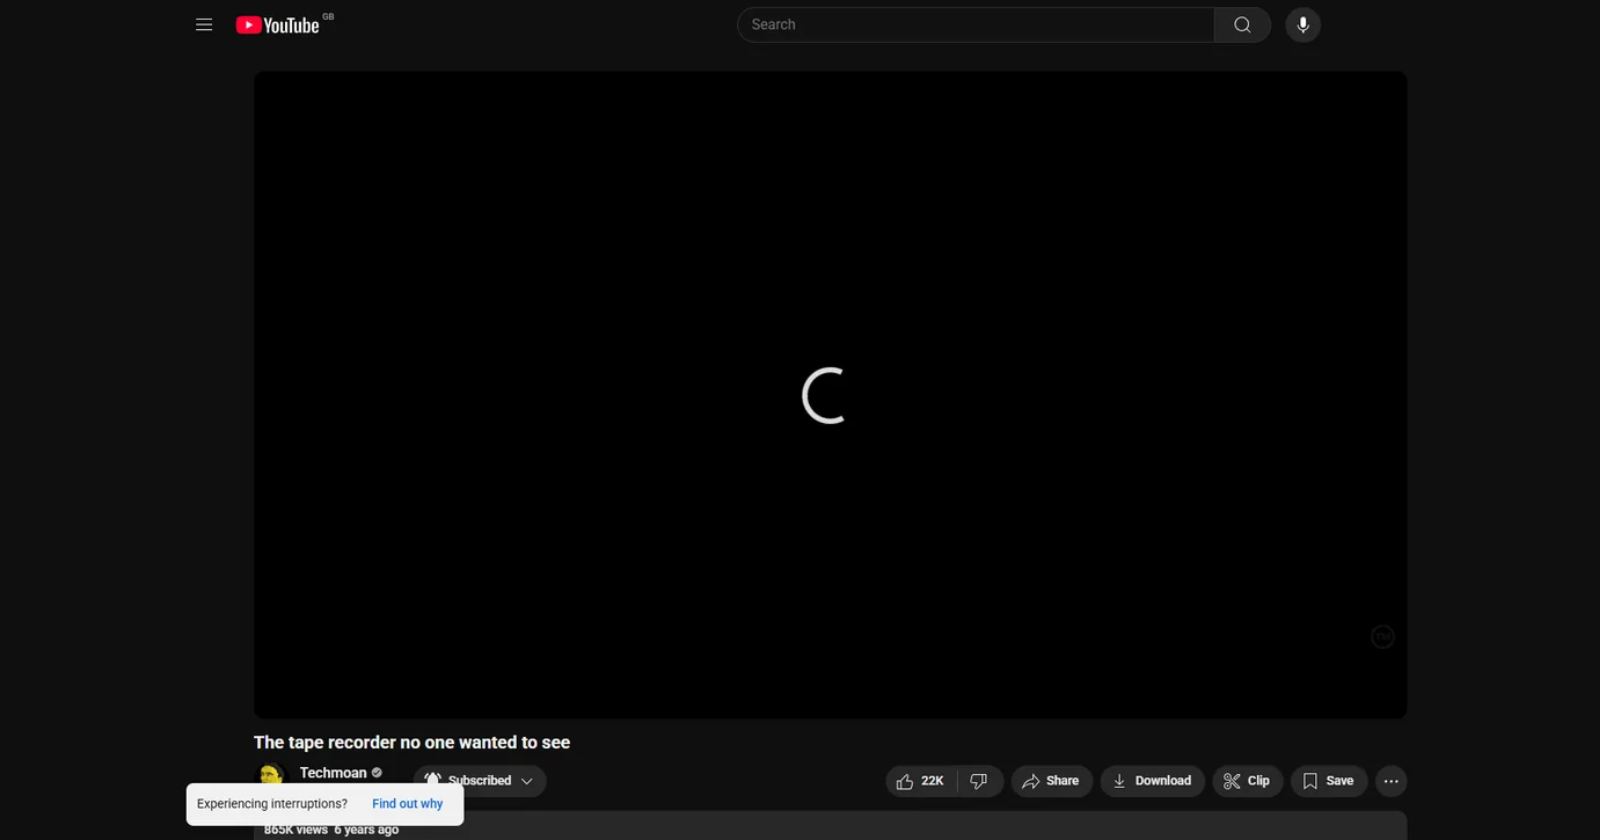Click the Find out why link
The width and height of the screenshot is (1600, 840).
[x=407, y=804]
